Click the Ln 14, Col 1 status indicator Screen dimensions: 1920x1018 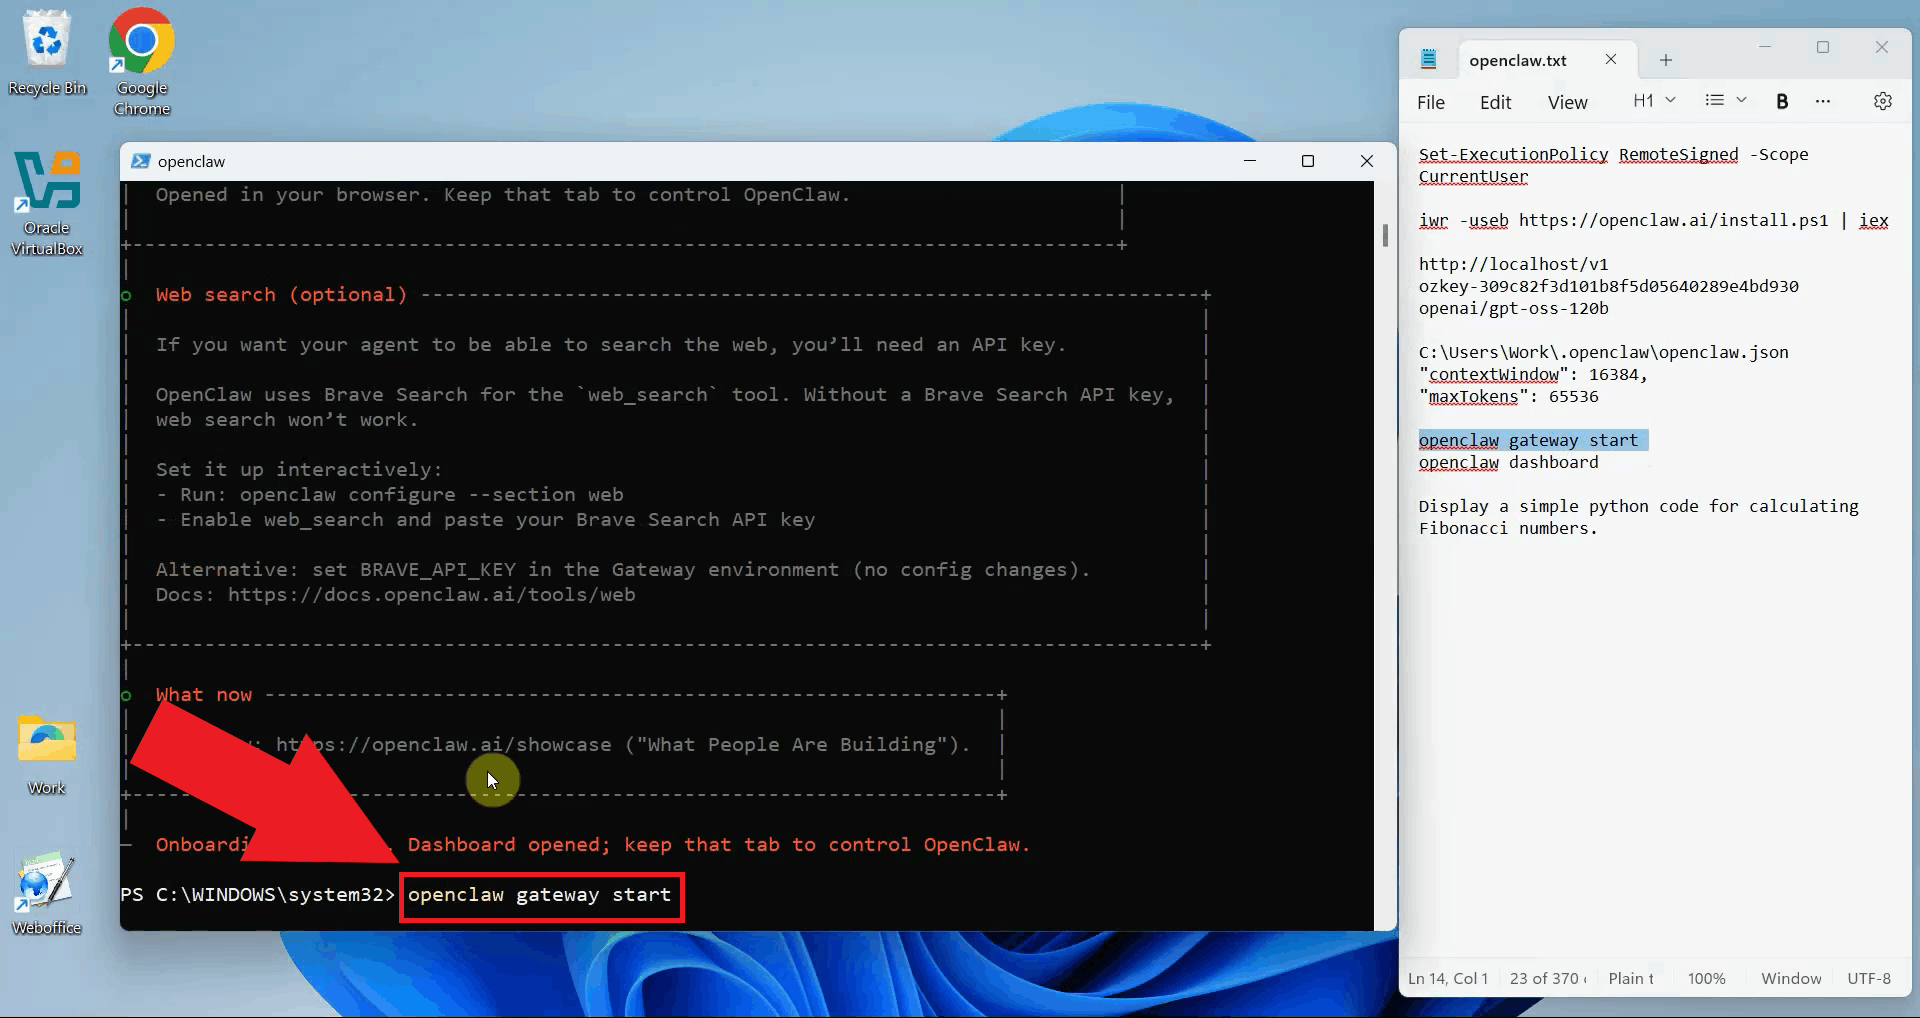coord(1447,978)
